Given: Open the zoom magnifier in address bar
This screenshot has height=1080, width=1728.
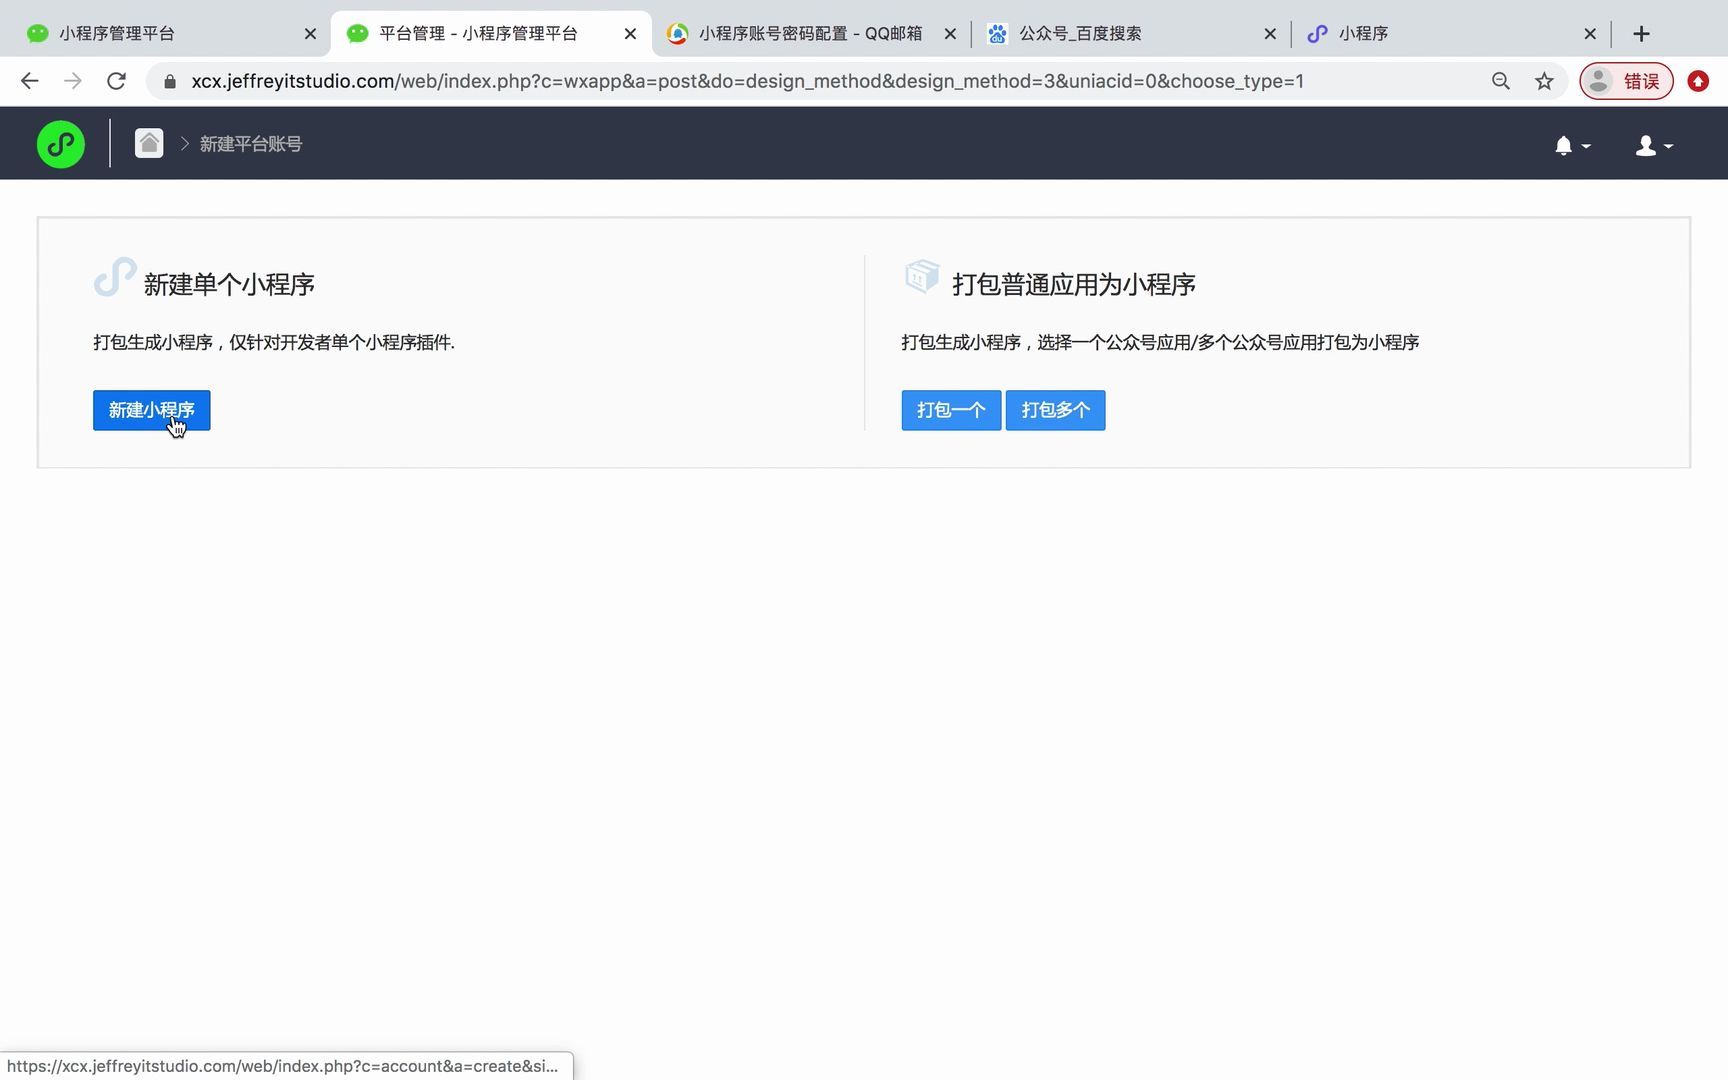Looking at the screenshot, I should pos(1500,81).
